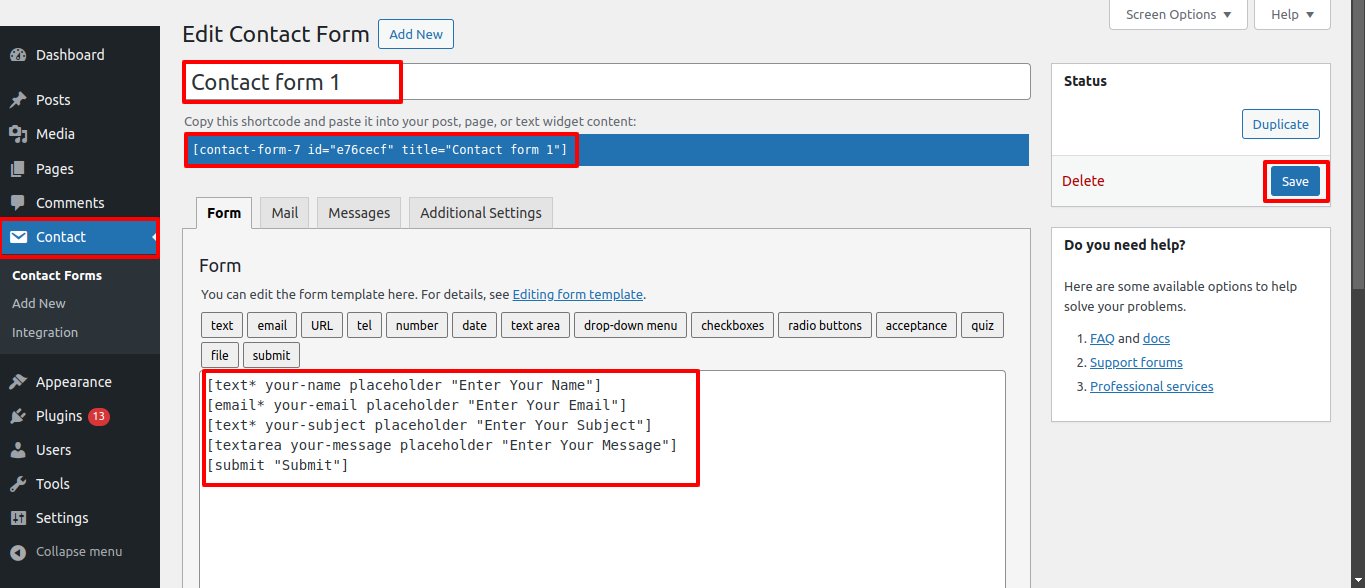Open the Additional Settings tab
1365x588 pixels.
point(480,213)
